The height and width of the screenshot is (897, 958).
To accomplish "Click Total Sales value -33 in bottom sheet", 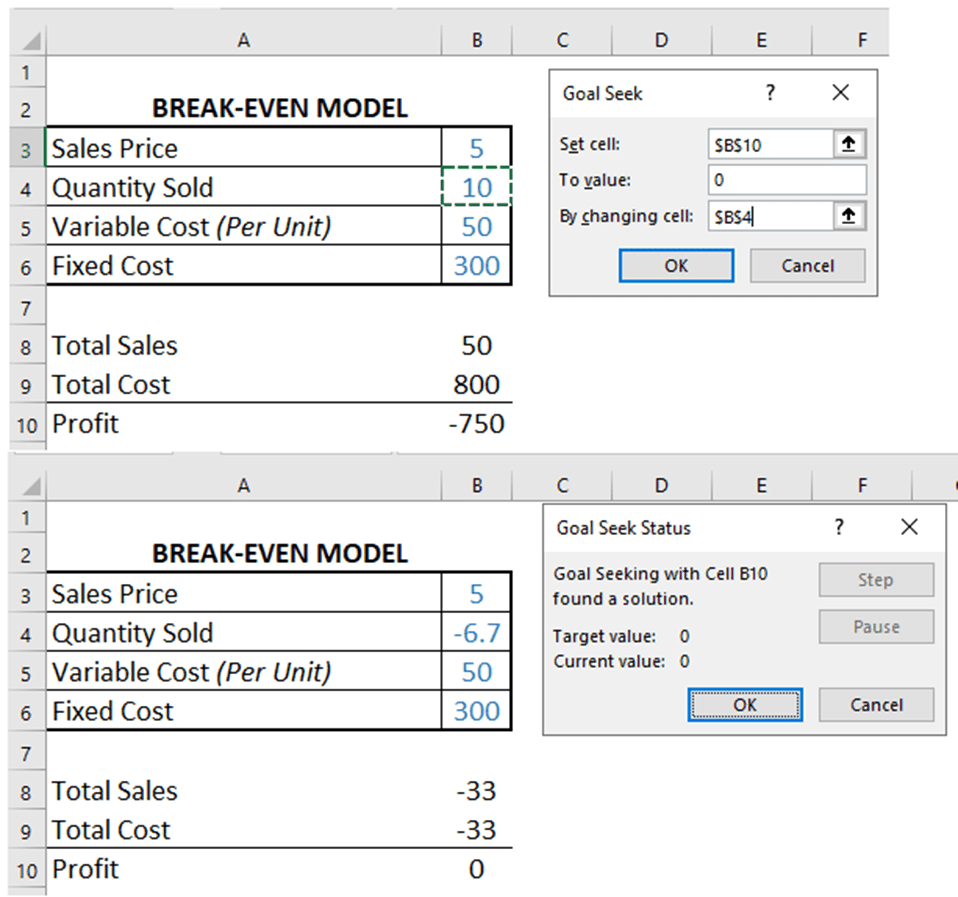I will click(x=477, y=791).
